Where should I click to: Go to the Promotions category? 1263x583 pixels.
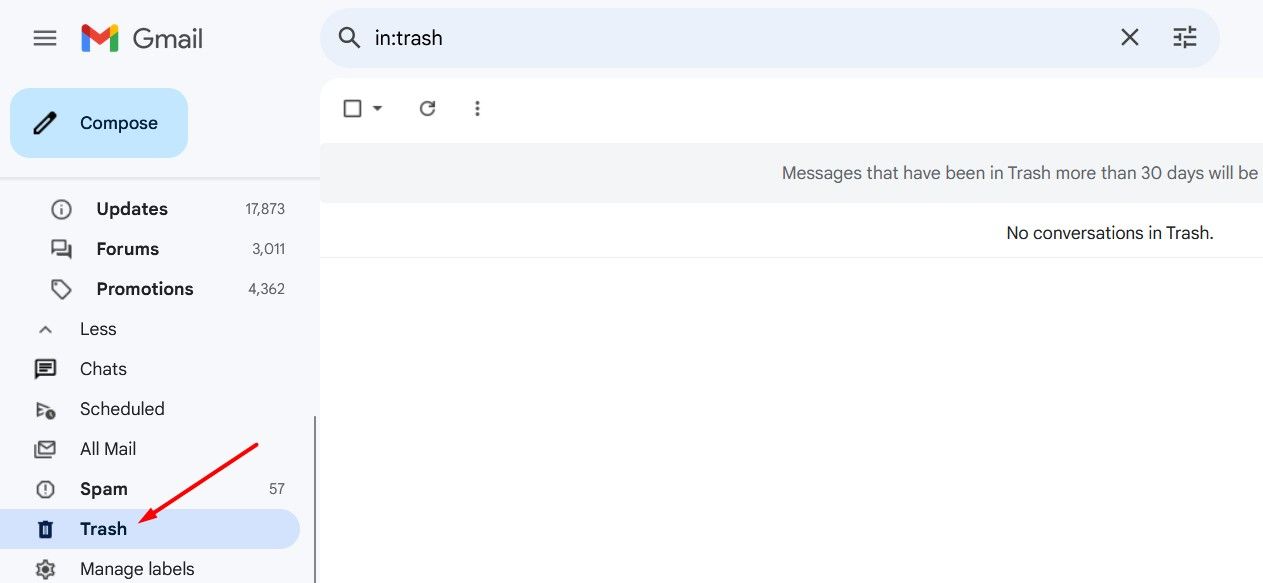[x=144, y=289]
